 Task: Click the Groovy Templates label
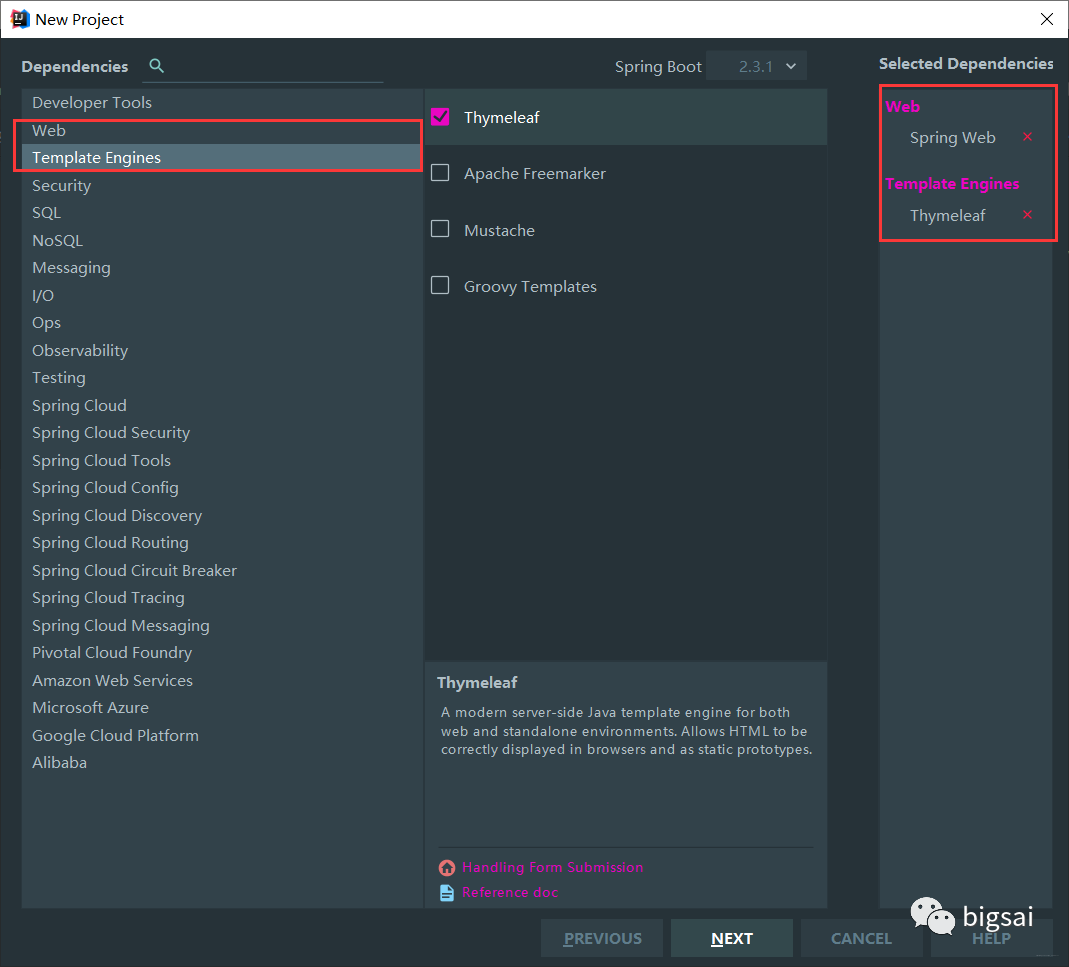530,287
